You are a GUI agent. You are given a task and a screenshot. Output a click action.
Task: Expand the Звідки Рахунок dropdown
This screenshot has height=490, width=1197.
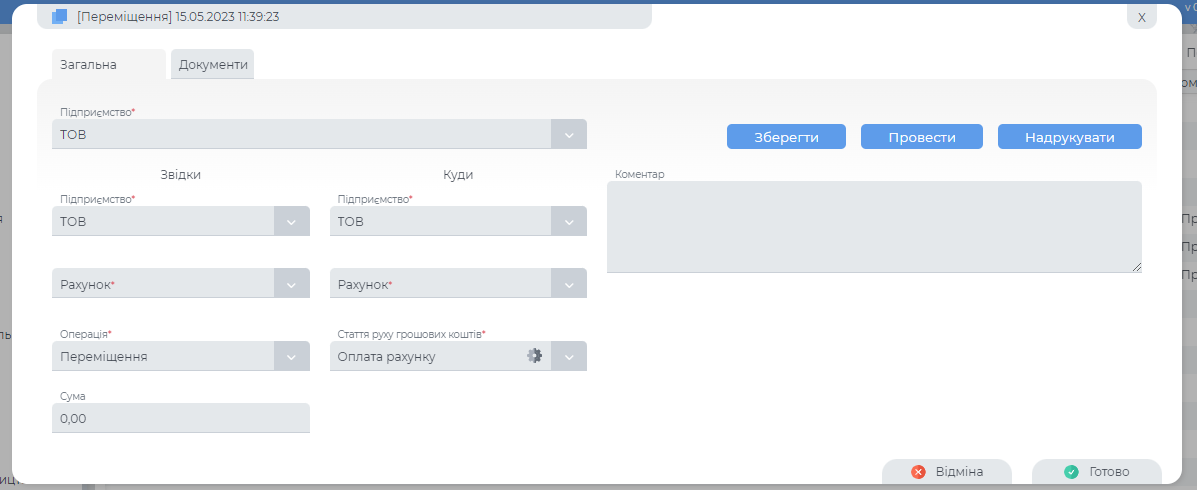[291, 284]
